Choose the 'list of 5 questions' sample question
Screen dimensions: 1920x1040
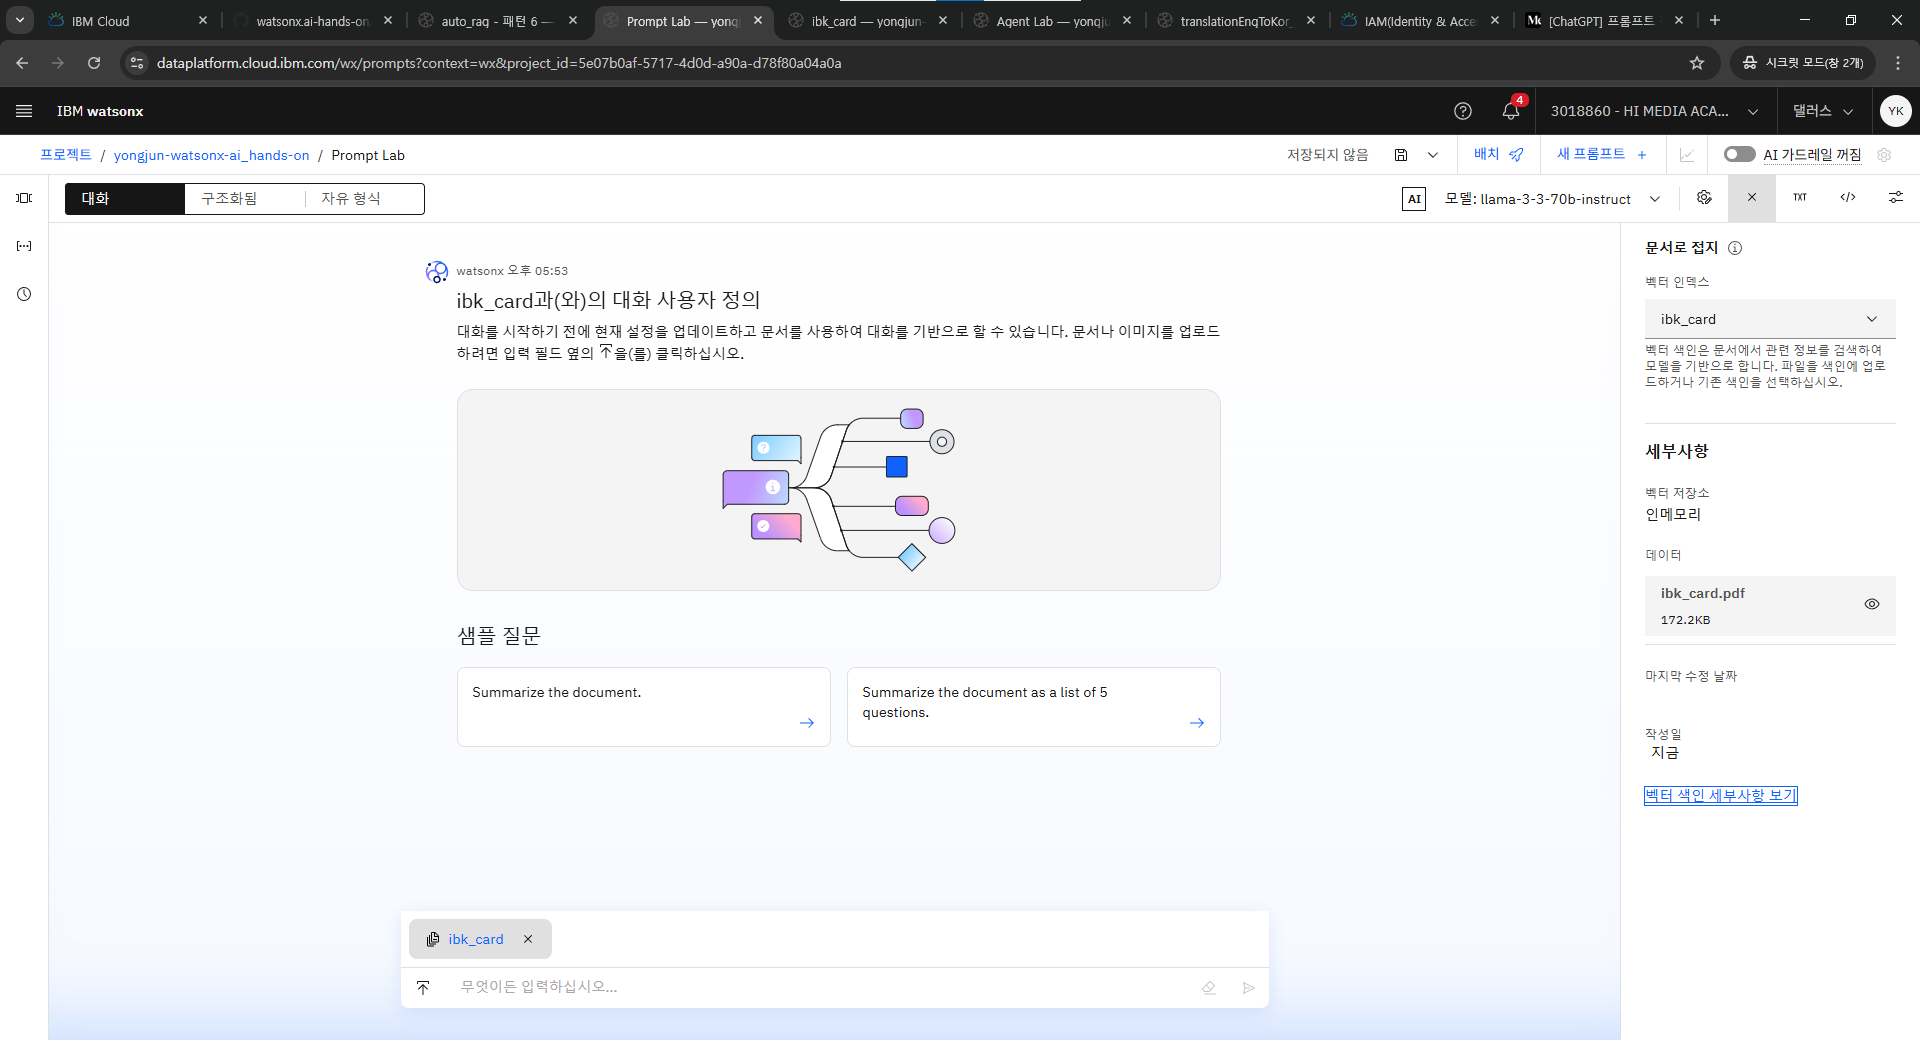pos(1034,707)
